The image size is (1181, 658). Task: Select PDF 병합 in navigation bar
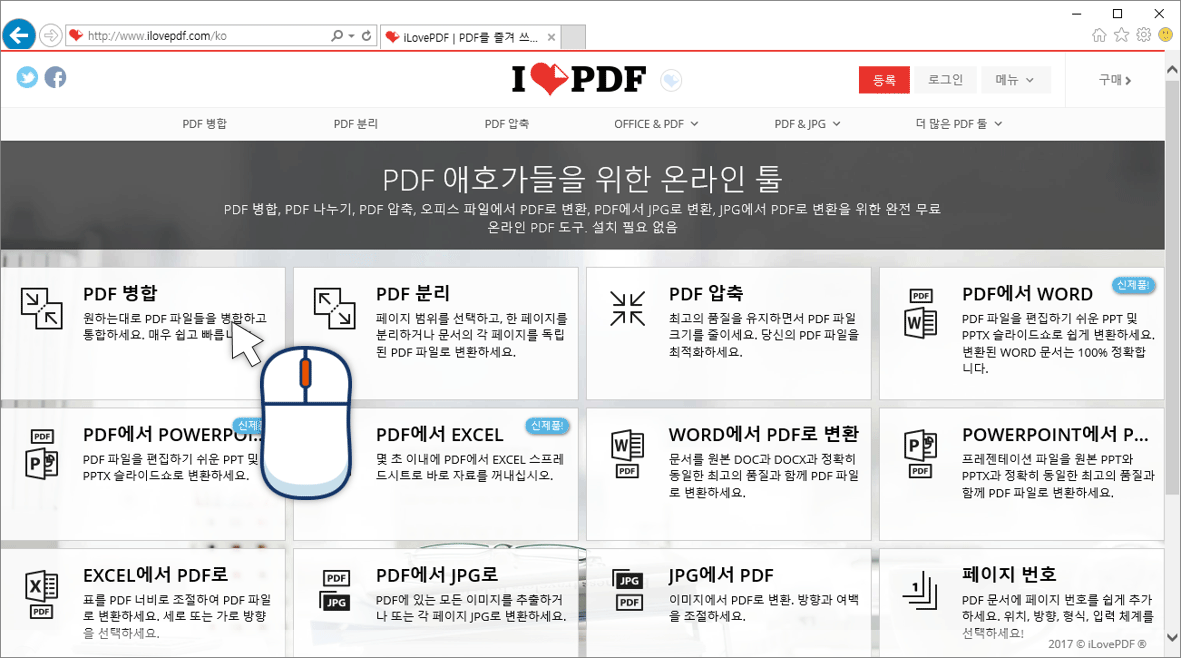(204, 123)
